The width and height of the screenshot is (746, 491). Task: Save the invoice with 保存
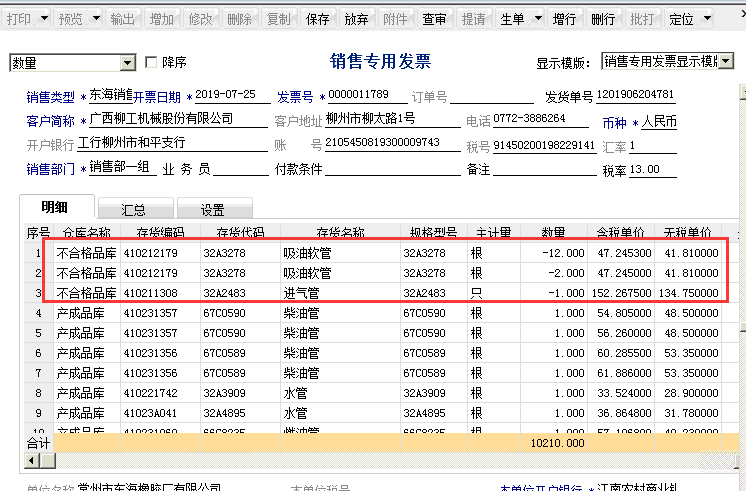[x=317, y=19]
